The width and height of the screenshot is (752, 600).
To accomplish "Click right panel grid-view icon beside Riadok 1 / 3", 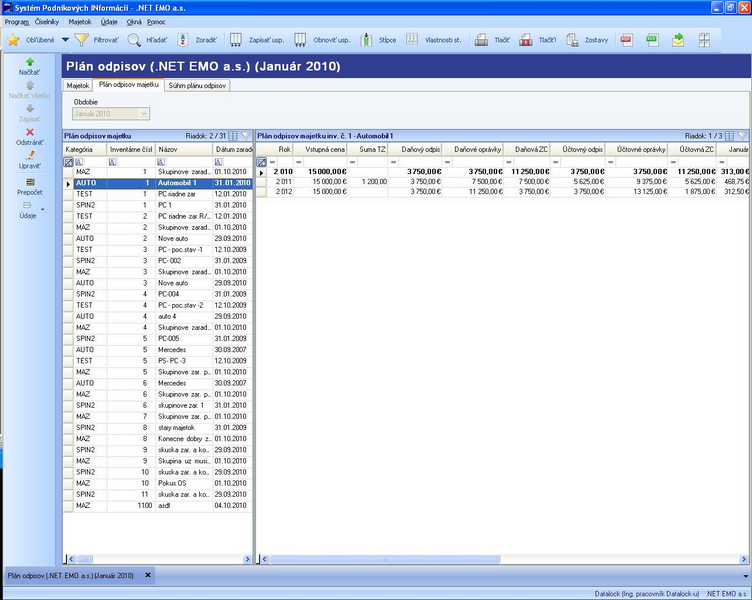I will click(x=729, y=136).
